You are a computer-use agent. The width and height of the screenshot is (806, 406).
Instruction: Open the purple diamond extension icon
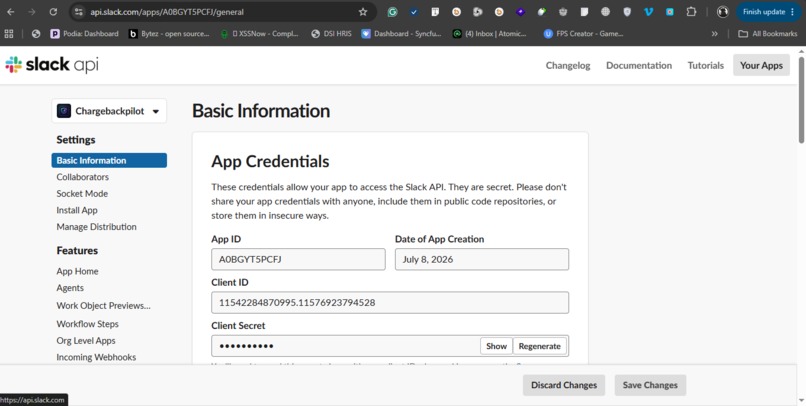point(520,12)
